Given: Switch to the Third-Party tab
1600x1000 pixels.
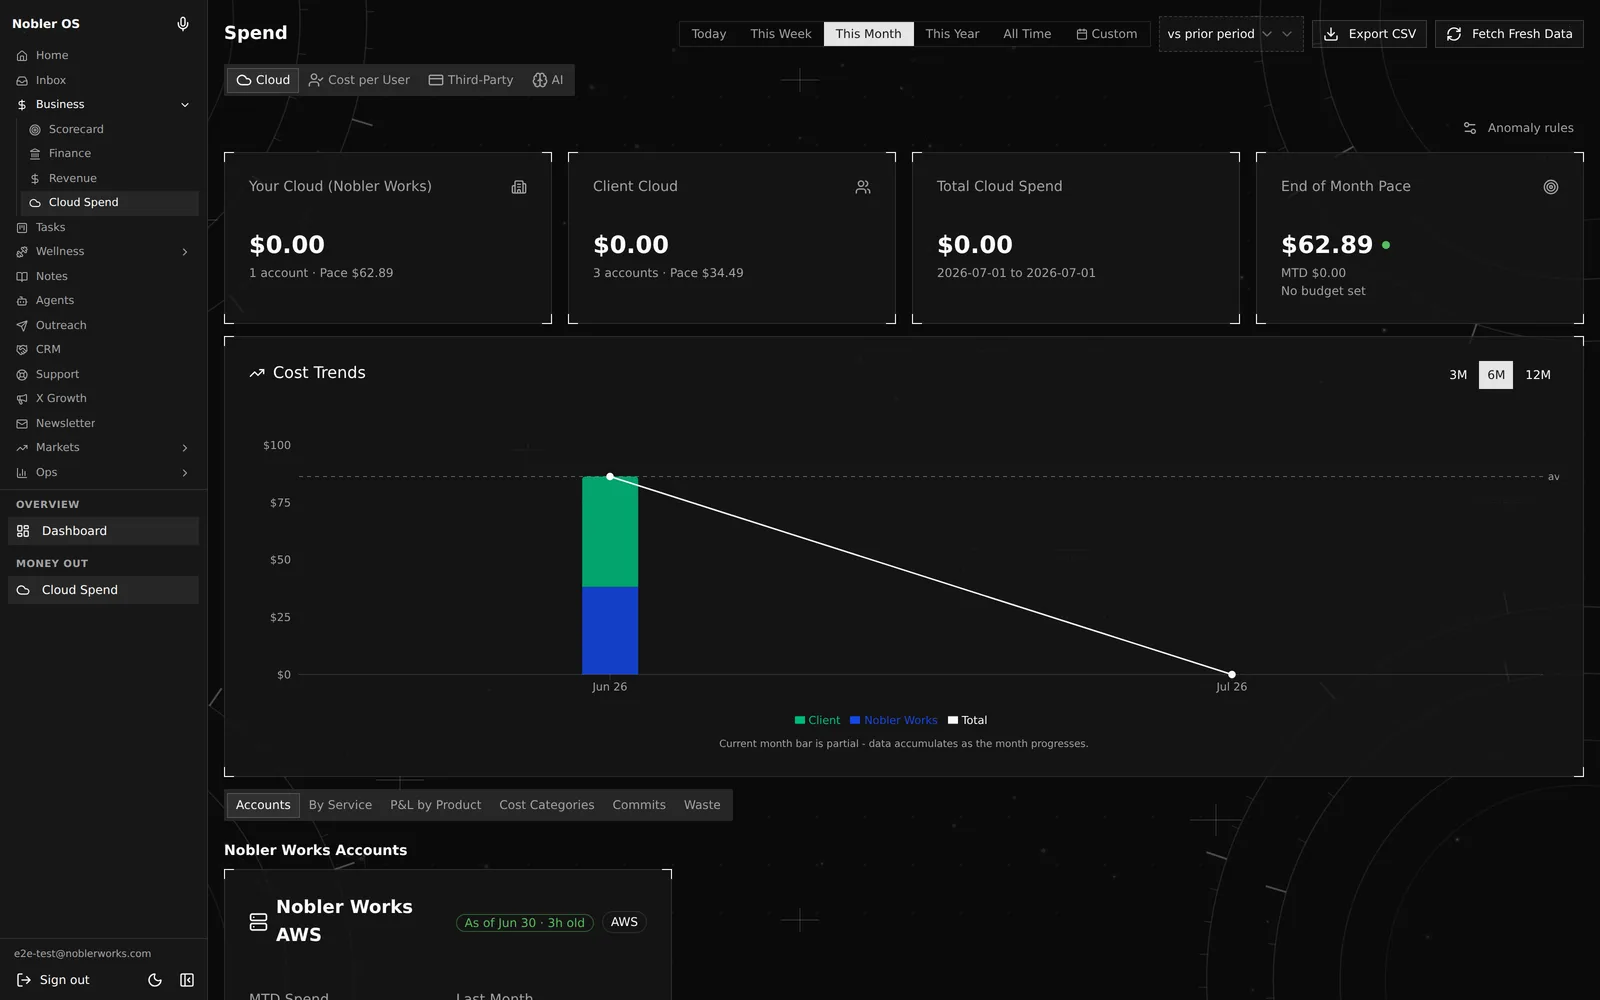Looking at the screenshot, I should pyautogui.click(x=471, y=80).
